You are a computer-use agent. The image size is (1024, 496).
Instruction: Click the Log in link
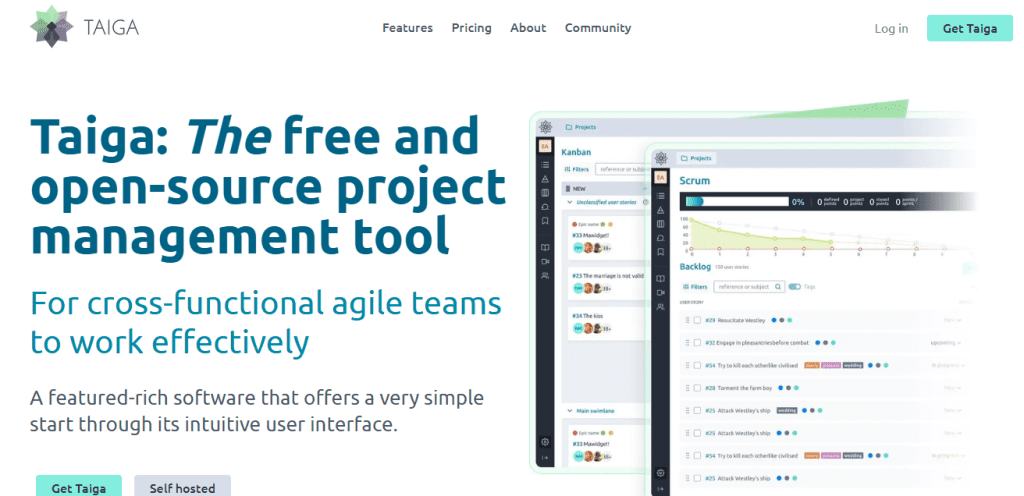coord(891,29)
